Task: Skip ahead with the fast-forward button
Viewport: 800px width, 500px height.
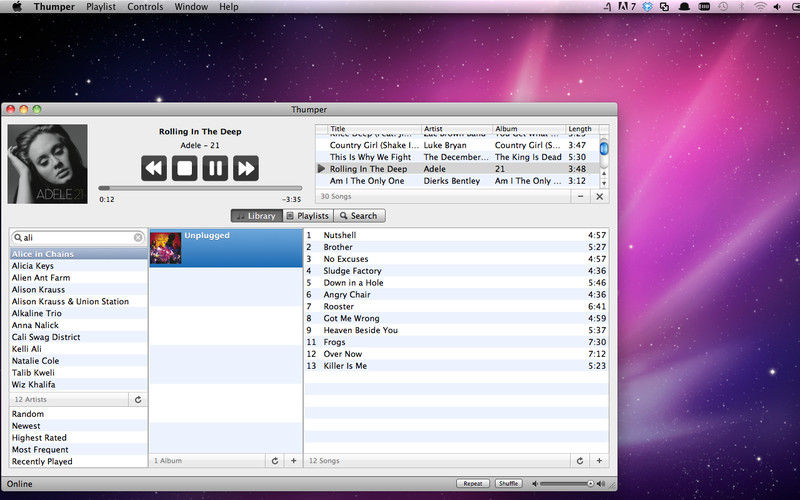Action: (246, 168)
